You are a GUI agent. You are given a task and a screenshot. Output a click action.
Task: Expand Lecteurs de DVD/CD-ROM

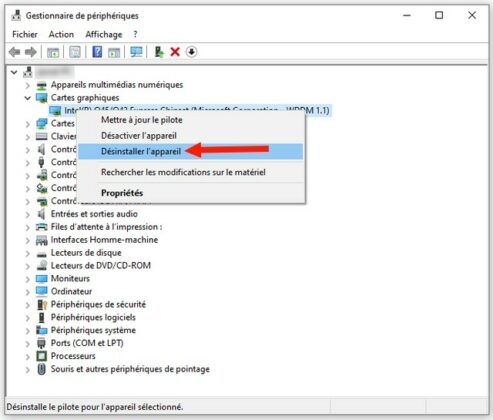click(28, 266)
